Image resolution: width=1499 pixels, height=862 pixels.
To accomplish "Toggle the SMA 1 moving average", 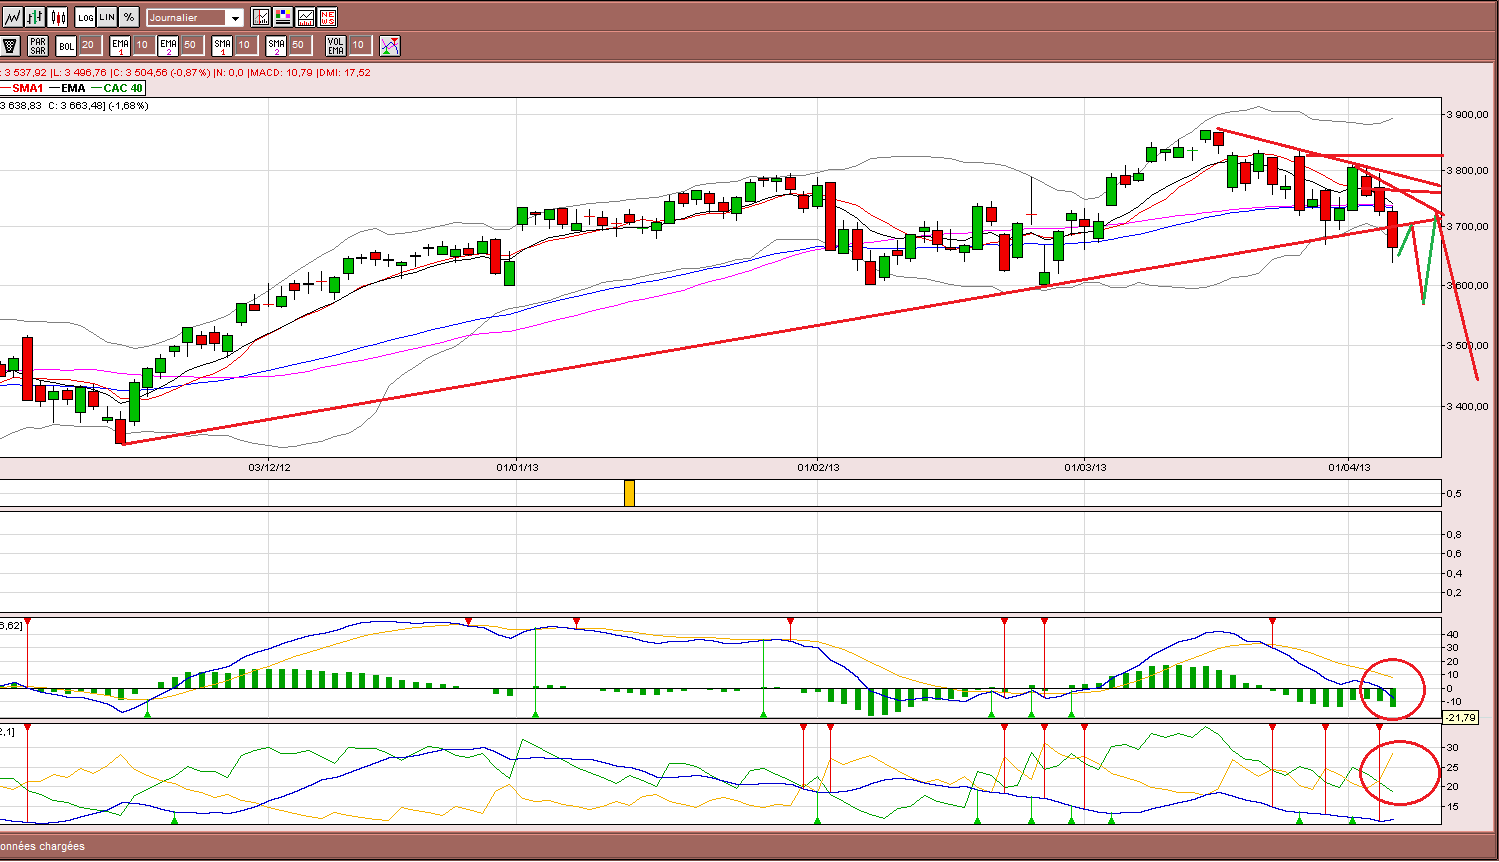I will [x=222, y=45].
